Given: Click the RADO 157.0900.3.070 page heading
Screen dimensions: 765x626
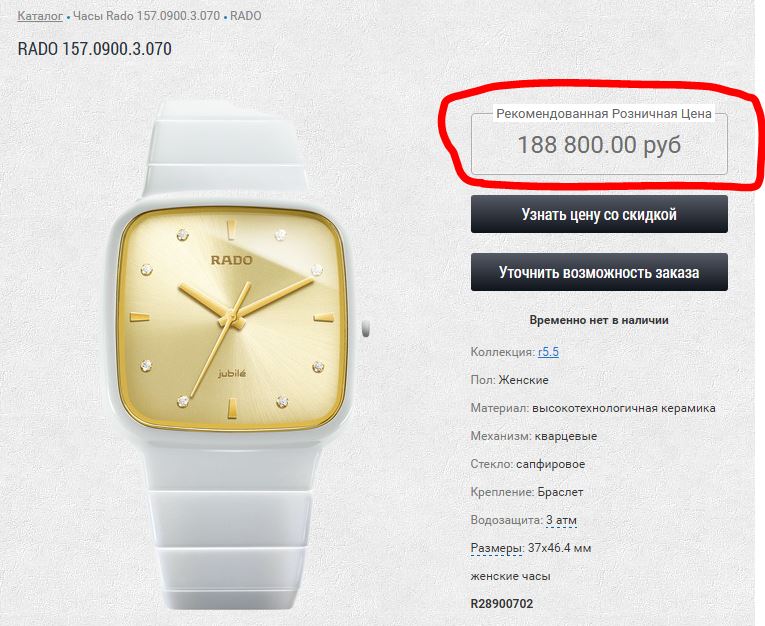Looking at the screenshot, I should (x=95, y=49).
